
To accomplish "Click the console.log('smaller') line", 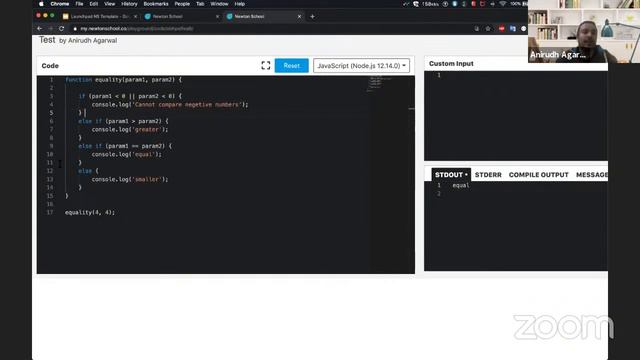I will [130, 179].
